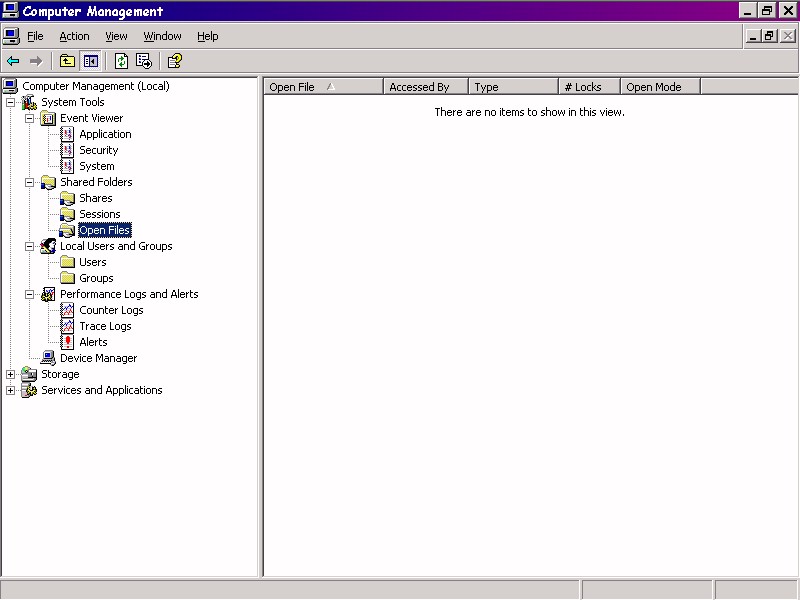Click the Performance Logs and Alerts icon

pyautogui.click(x=48, y=294)
